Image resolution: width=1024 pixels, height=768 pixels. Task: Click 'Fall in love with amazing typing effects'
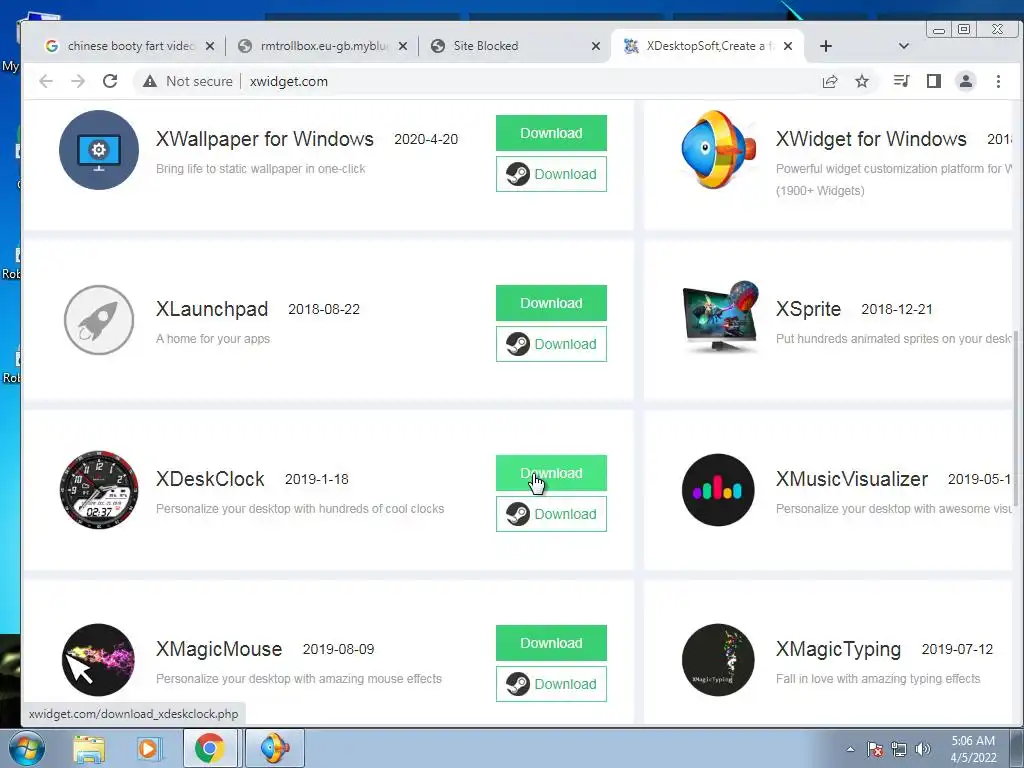(878, 679)
